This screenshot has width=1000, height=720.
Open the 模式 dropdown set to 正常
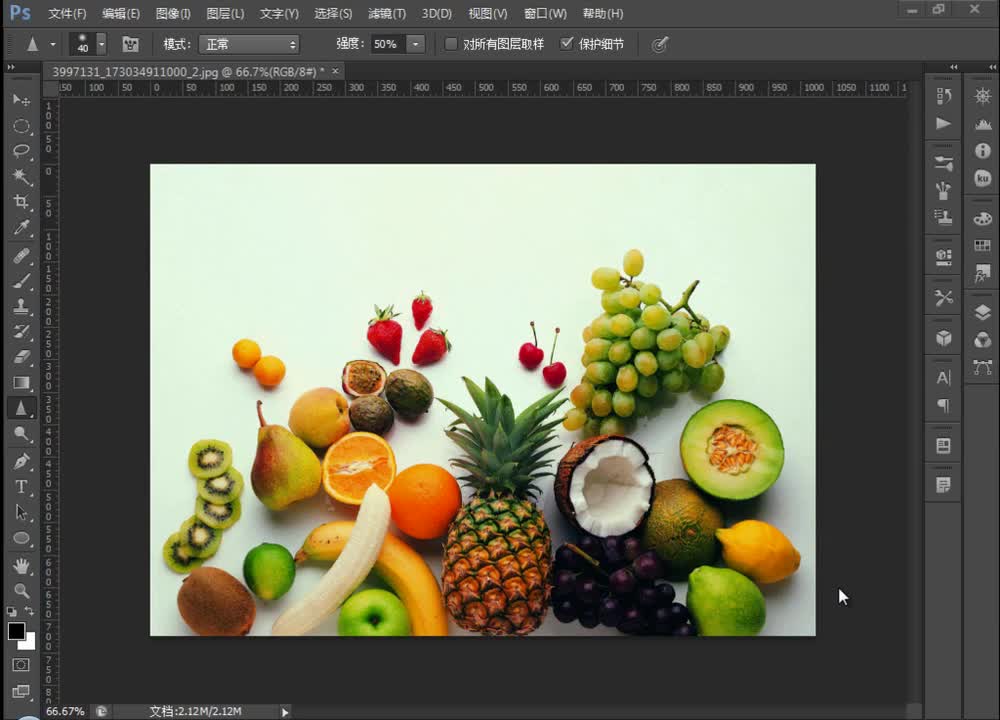pyautogui.click(x=249, y=44)
